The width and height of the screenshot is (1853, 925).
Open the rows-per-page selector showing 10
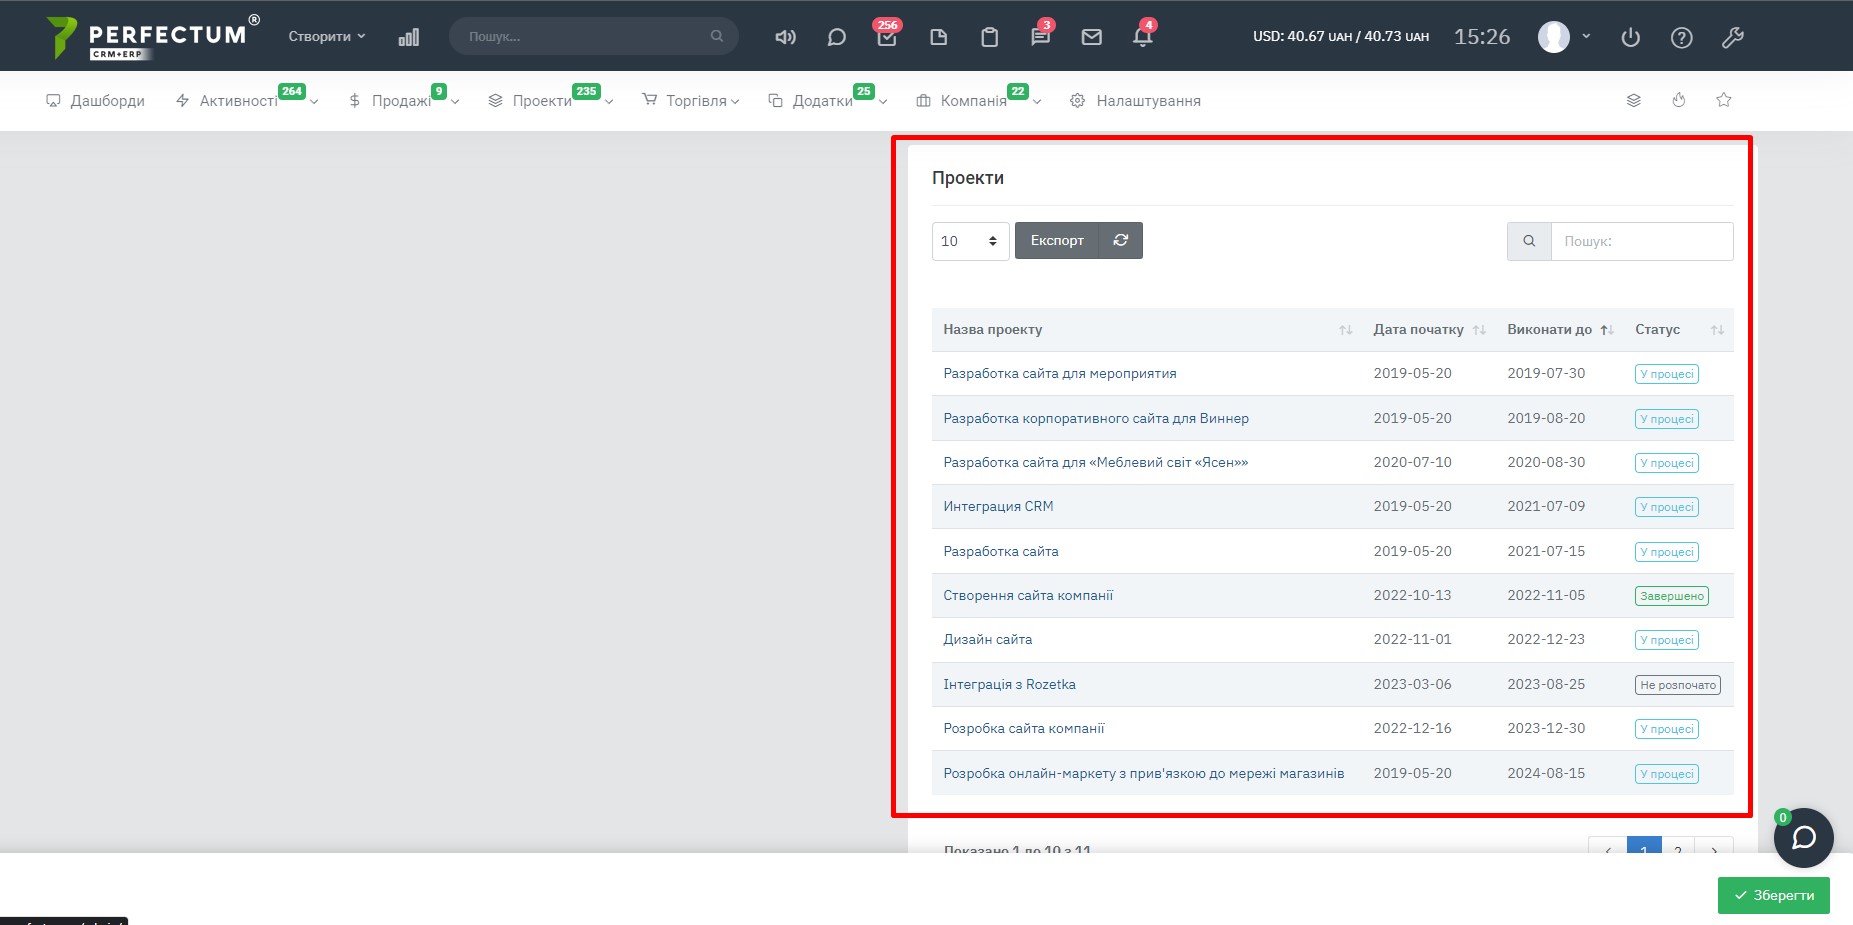click(969, 241)
